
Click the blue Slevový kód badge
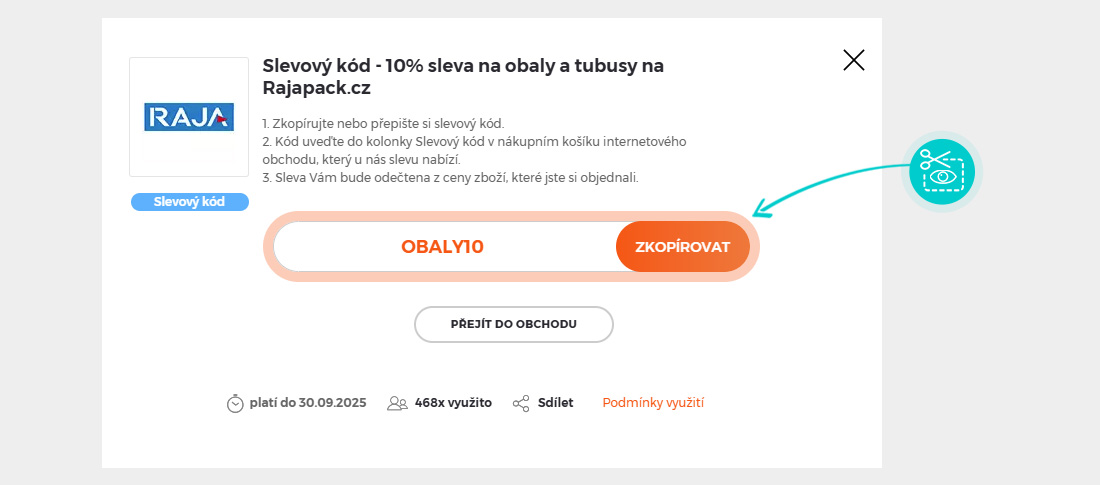click(x=189, y=202)
